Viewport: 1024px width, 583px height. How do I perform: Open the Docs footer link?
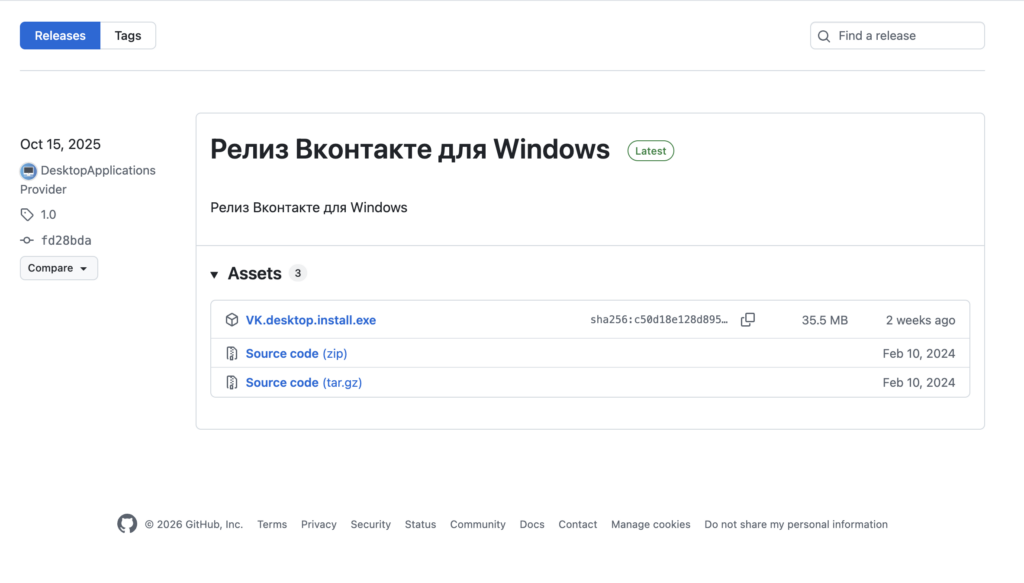click(532, 524)
